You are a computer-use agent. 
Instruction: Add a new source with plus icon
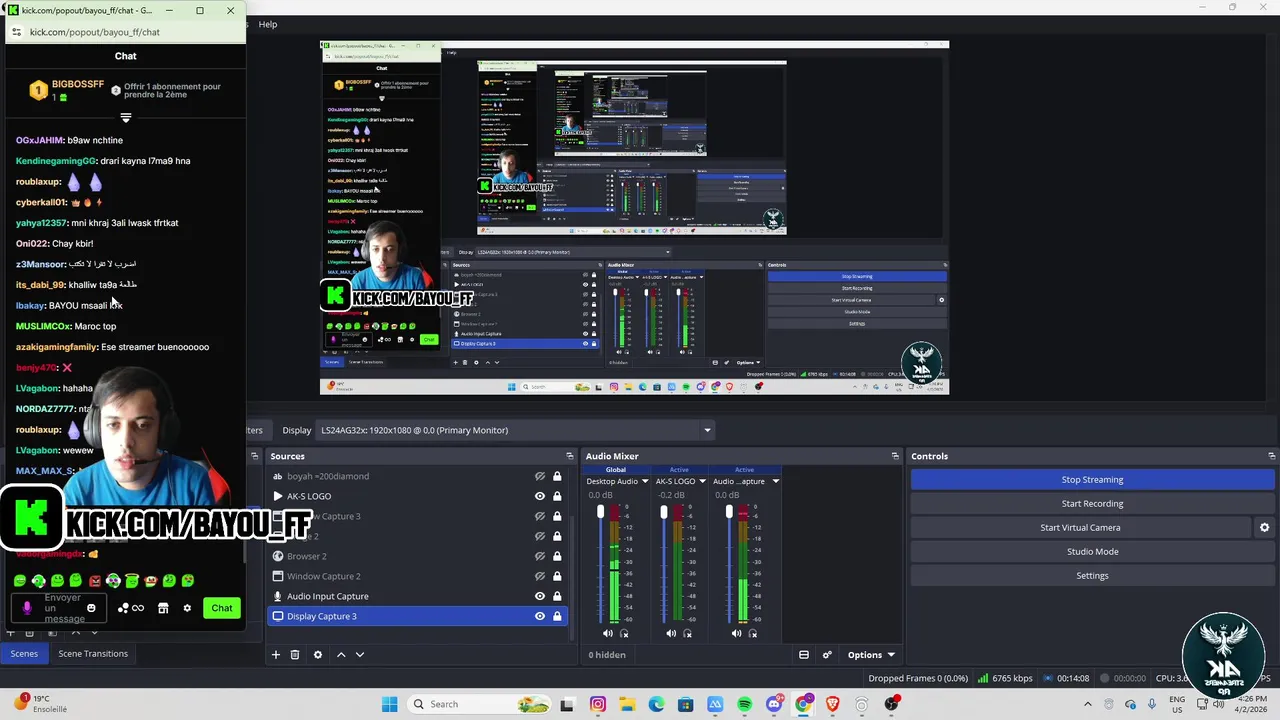click(x=276, y=655)
